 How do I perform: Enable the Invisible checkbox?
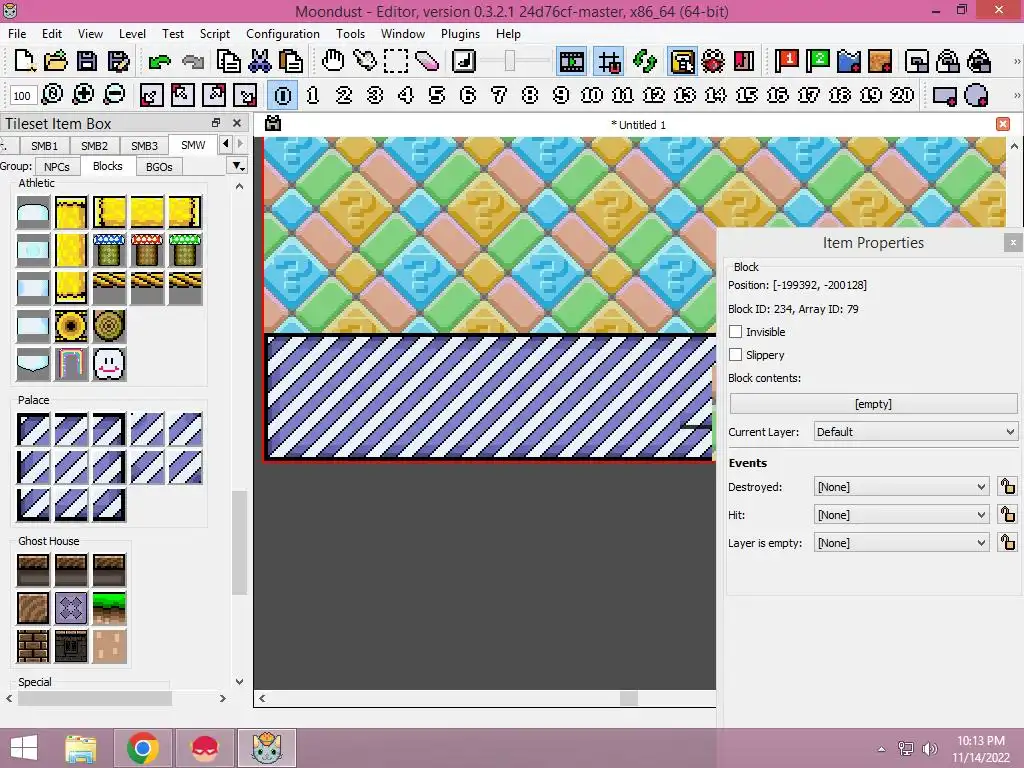pyautogui.click(x=735, y=332)
